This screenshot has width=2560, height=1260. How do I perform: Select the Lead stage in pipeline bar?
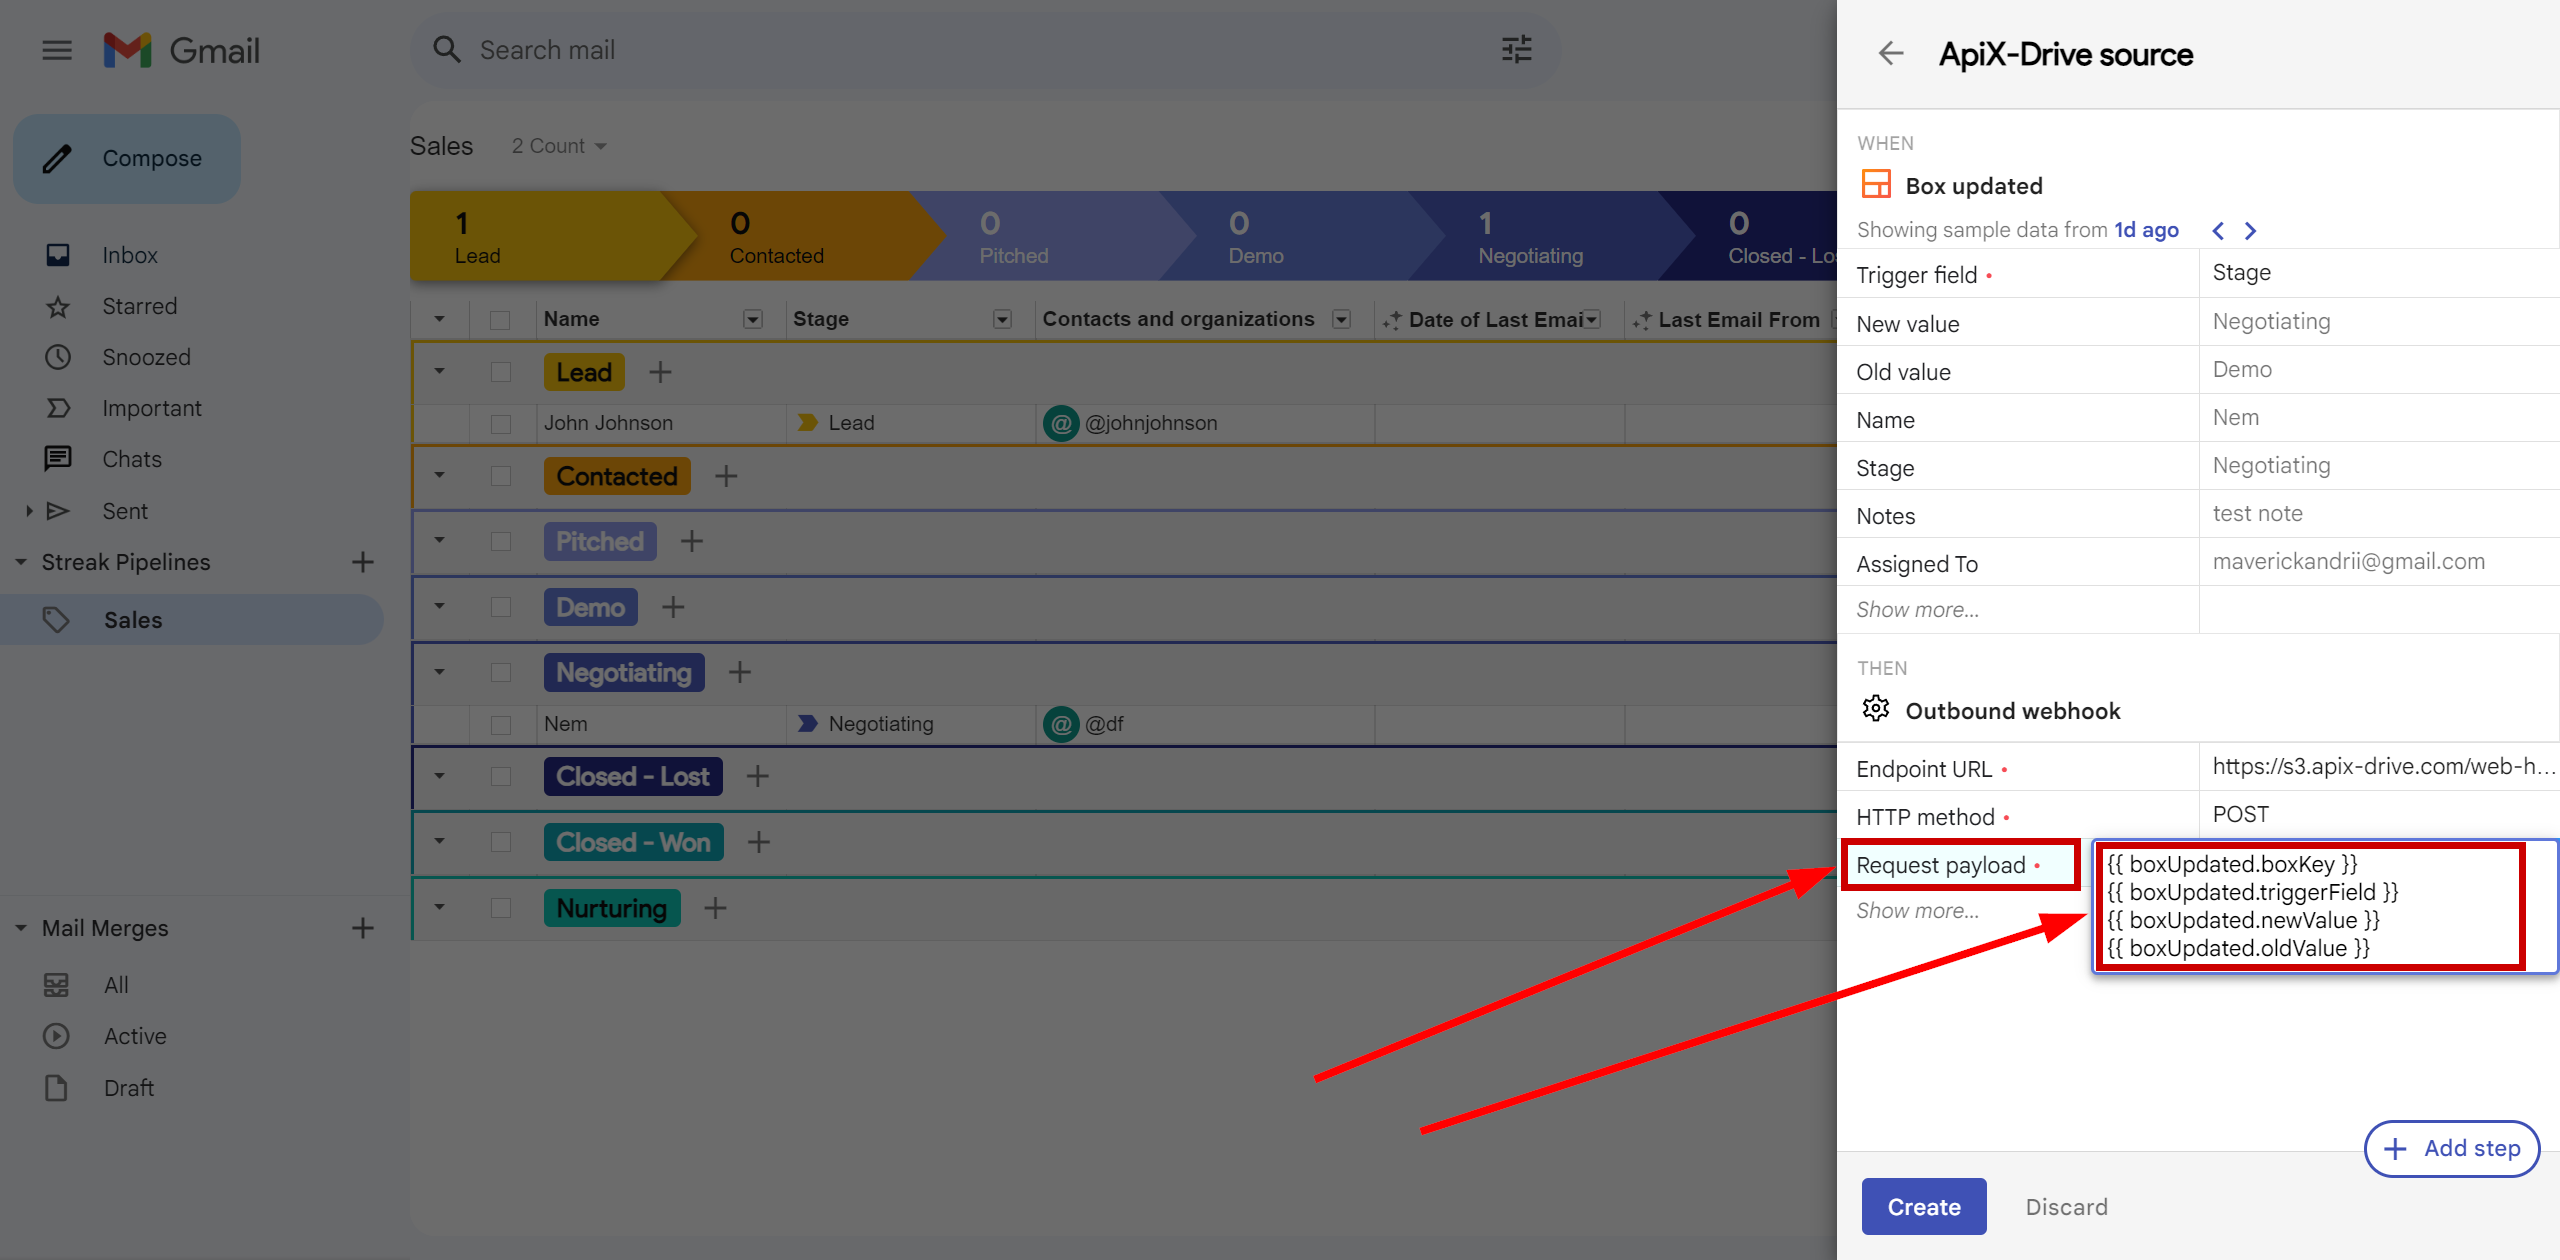point(540,236)
